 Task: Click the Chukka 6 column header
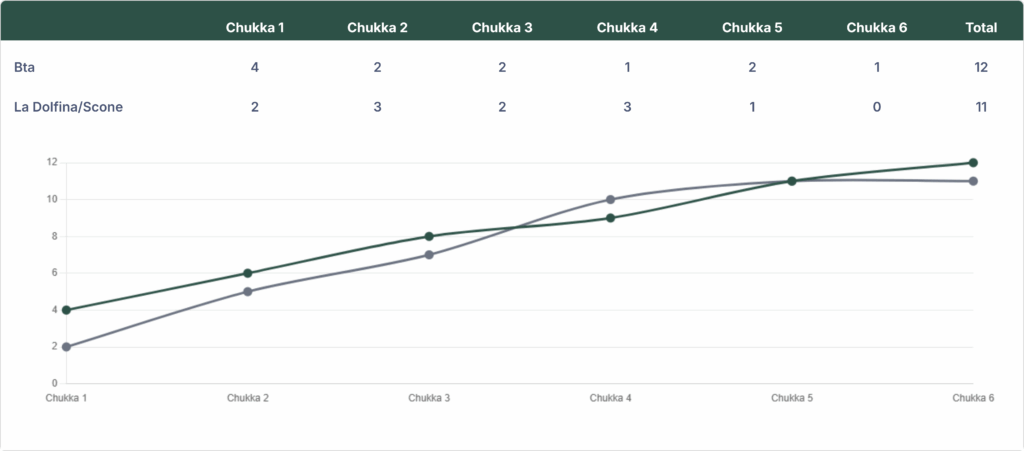click(x=876, y=27)
